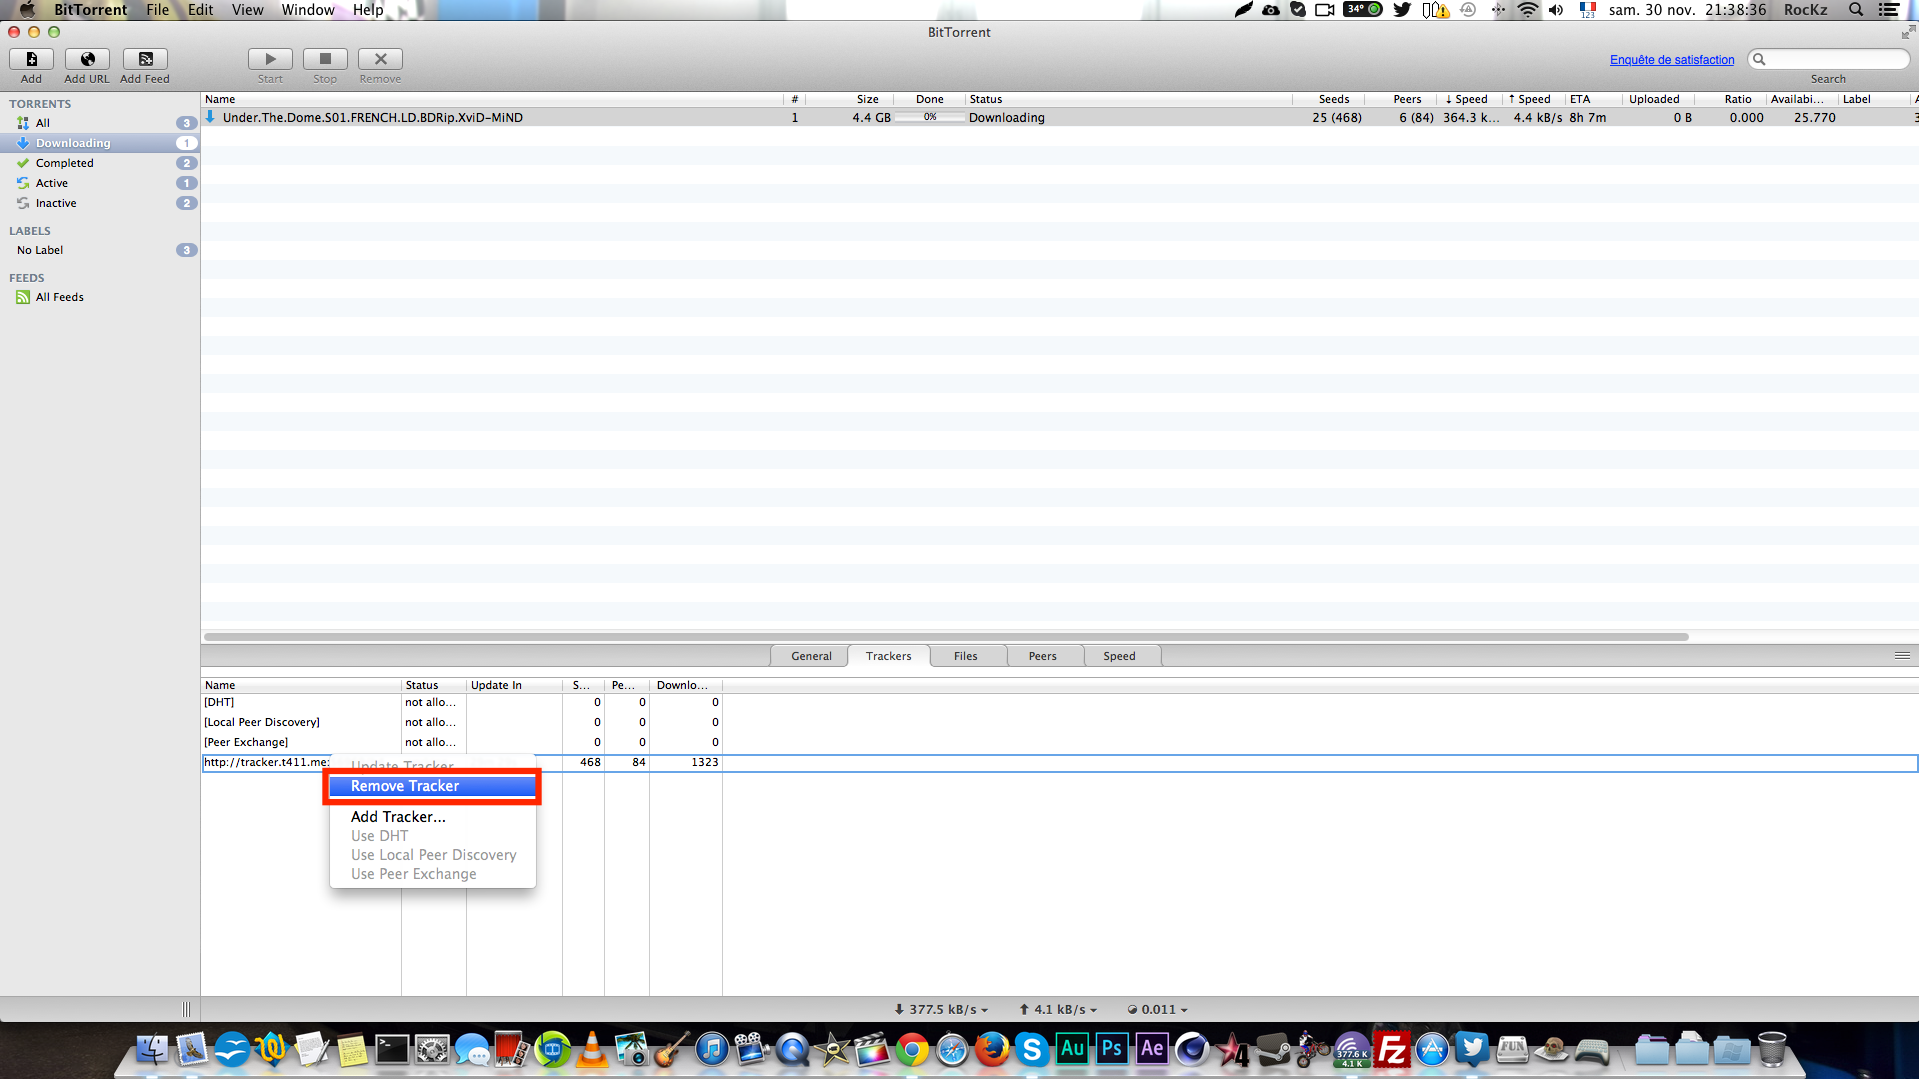This screenshot has width=1919, height=1079.
Task: Stop the selected torrent
Action: point(325,59)
